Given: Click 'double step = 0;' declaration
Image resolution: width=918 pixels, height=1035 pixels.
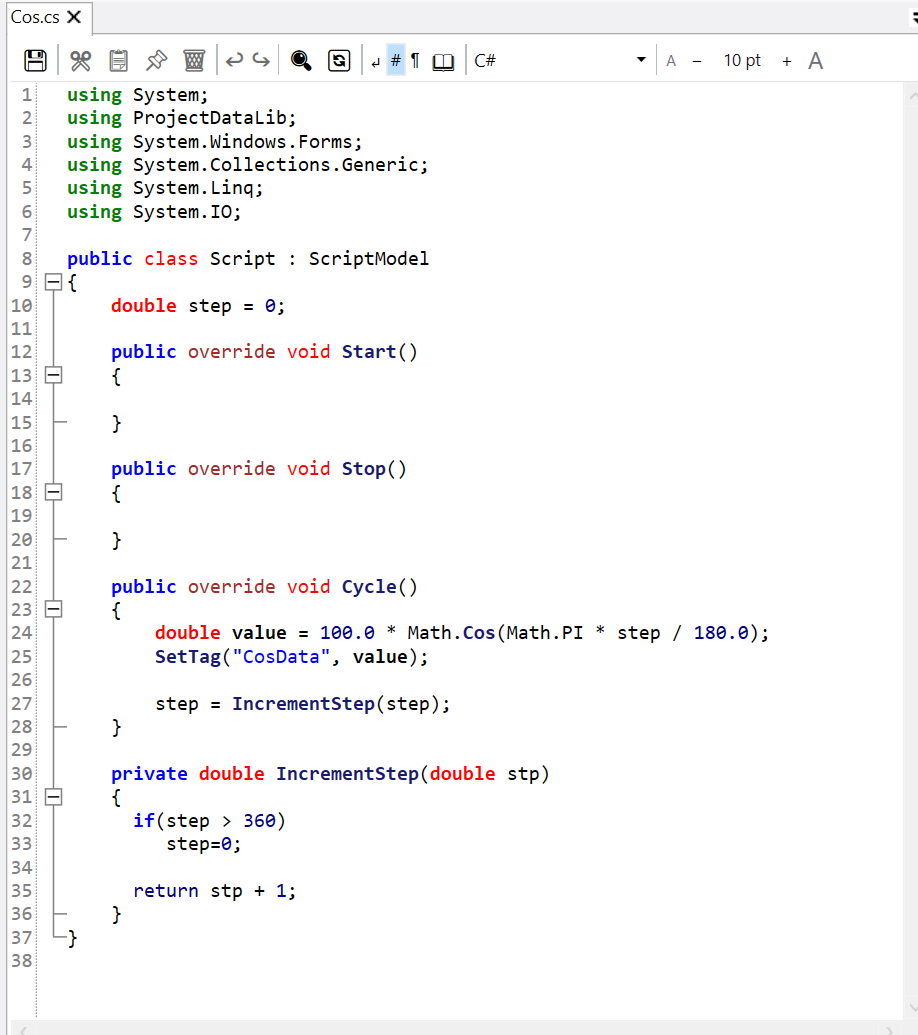Looking at the screenshot, I should coord(198,306).
